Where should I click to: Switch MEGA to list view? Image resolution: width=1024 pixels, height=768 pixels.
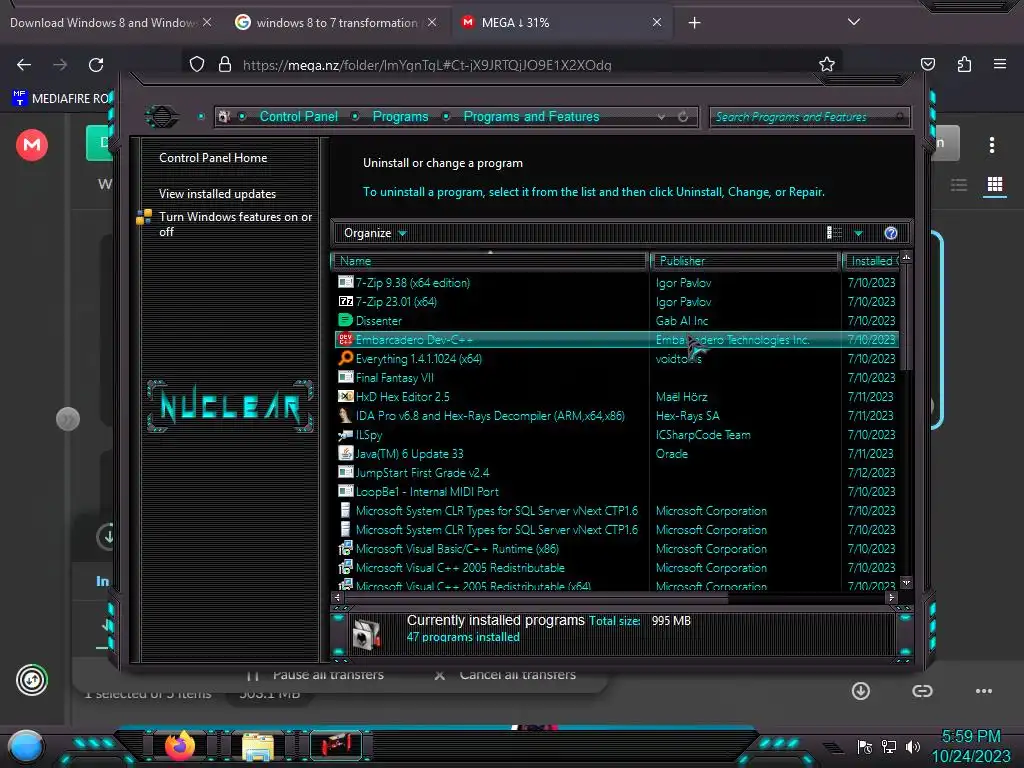pos(959,185)
